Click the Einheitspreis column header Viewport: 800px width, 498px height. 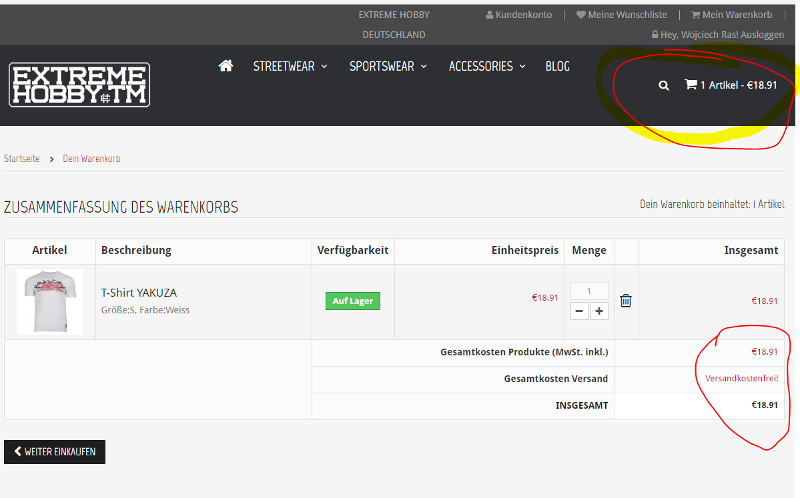click(525, 250)
